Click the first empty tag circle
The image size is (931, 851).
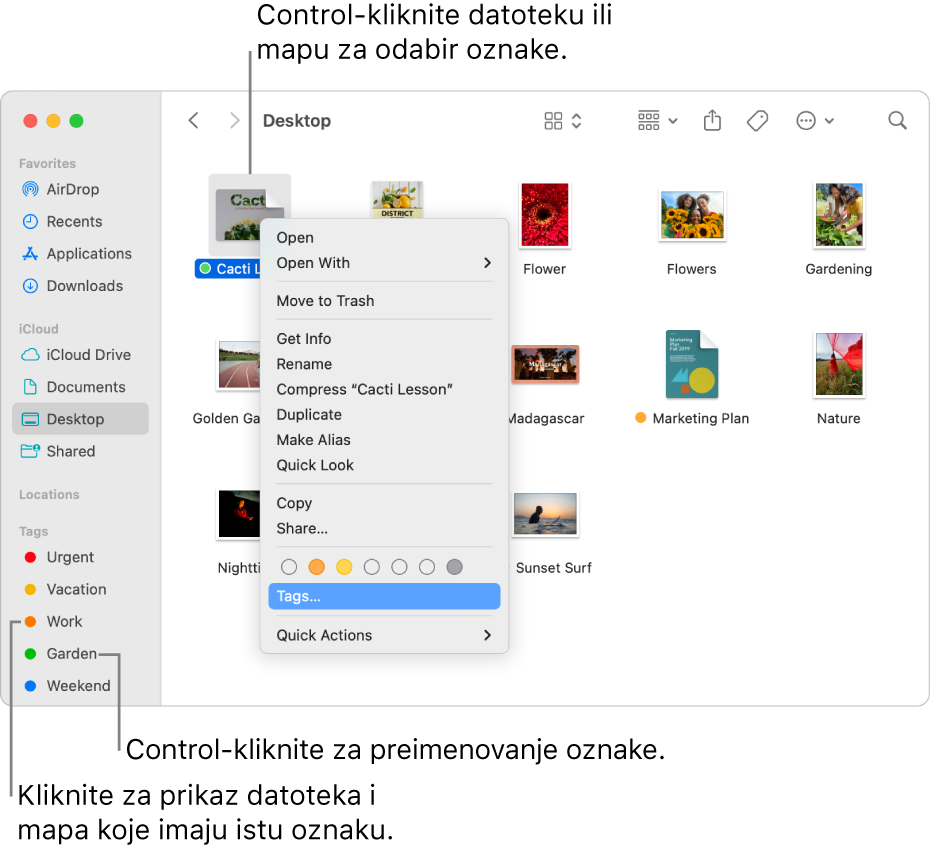[289, 567]
